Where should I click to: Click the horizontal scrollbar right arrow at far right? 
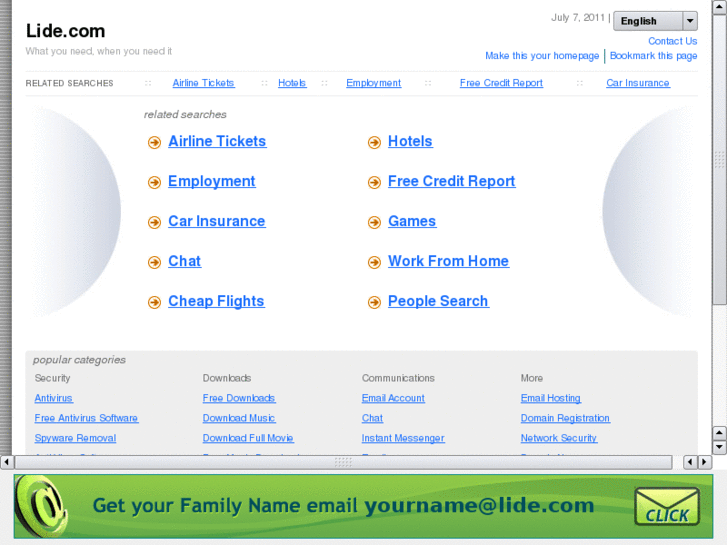705,462
